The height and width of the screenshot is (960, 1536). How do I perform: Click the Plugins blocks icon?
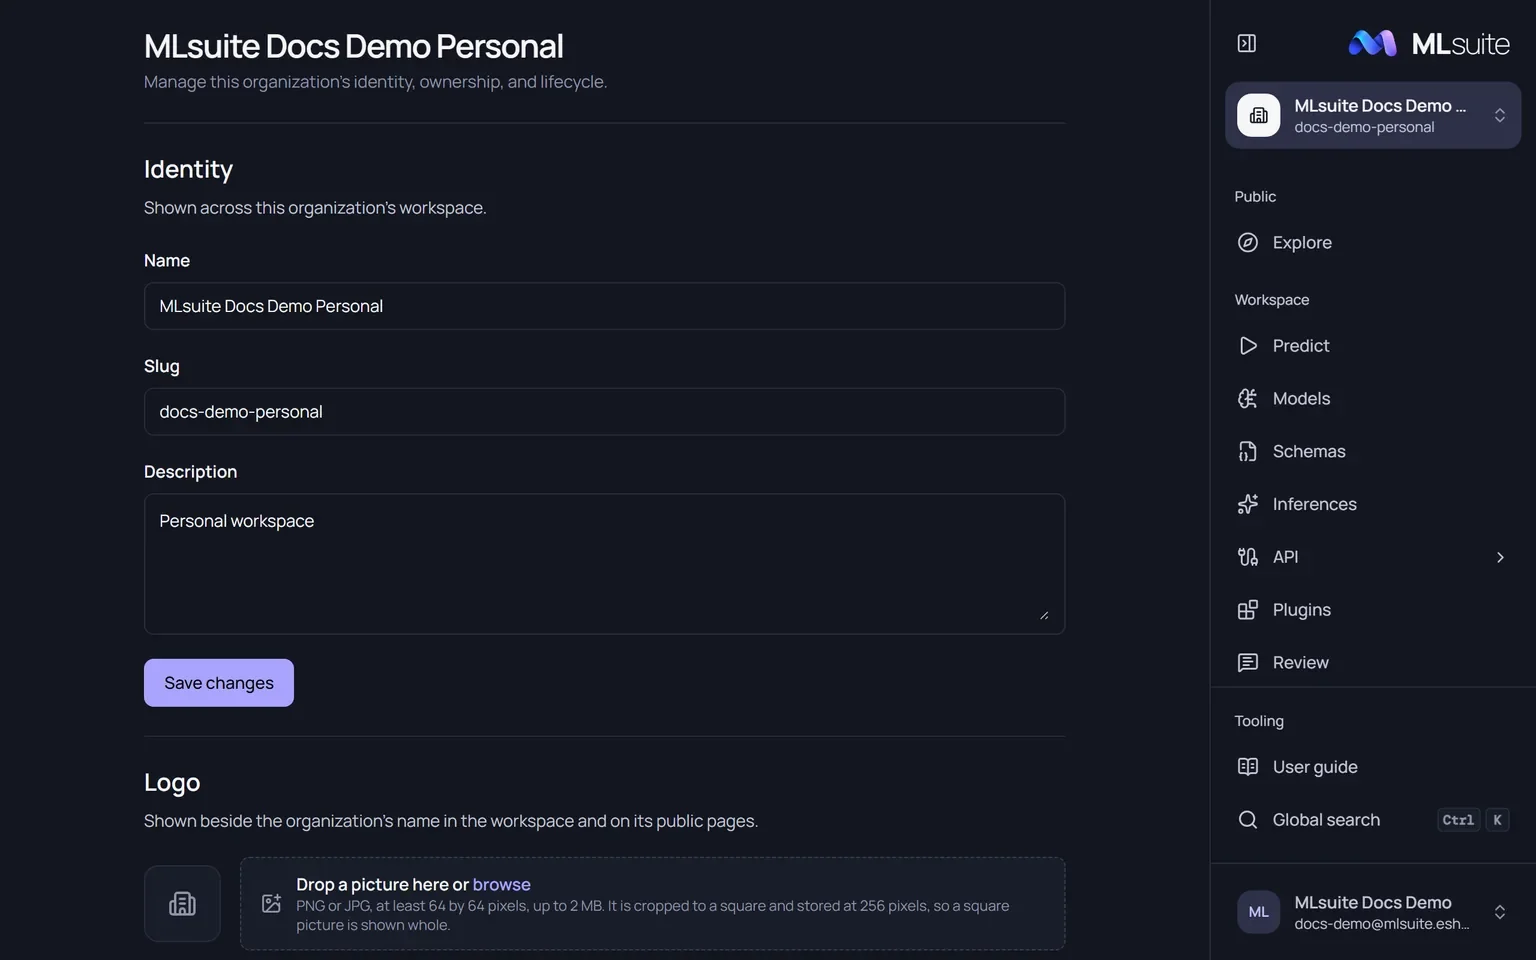(1248, 610)
